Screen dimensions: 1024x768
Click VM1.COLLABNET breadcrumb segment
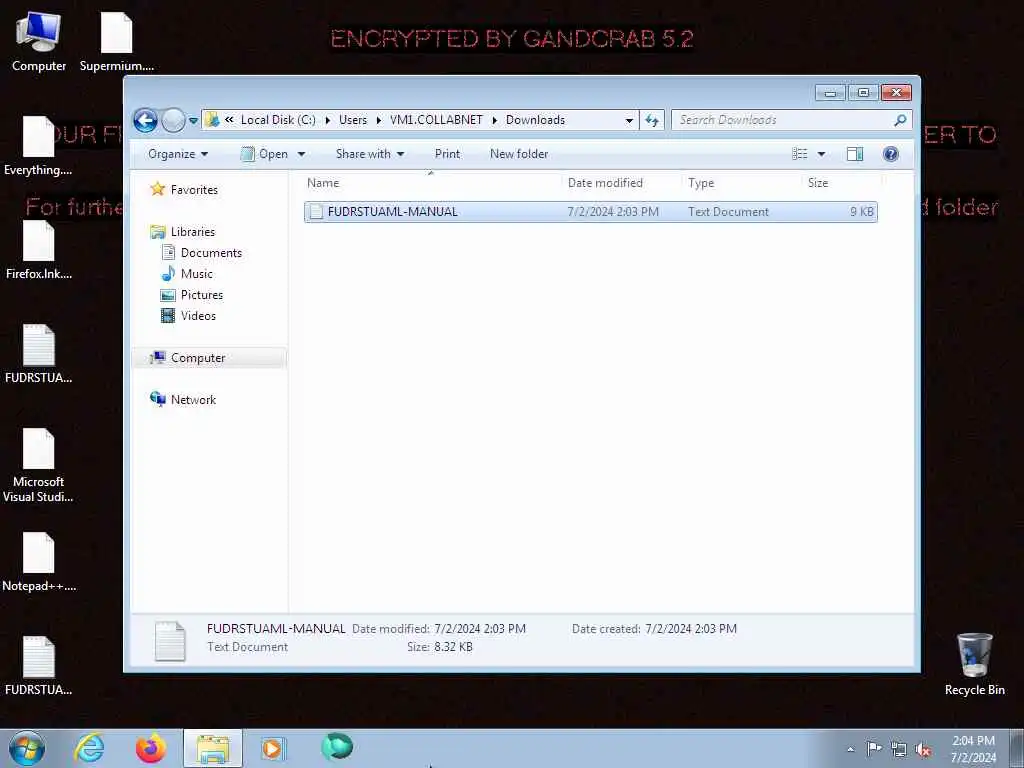coord(436,120)
